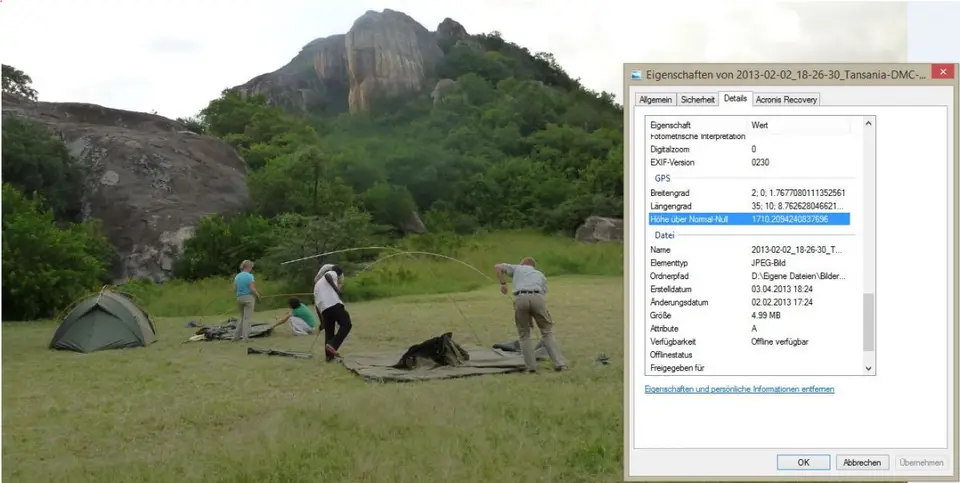Select the Breitengrad row
The height and width of the screenshot is (483, 960).
coord(749,193)
